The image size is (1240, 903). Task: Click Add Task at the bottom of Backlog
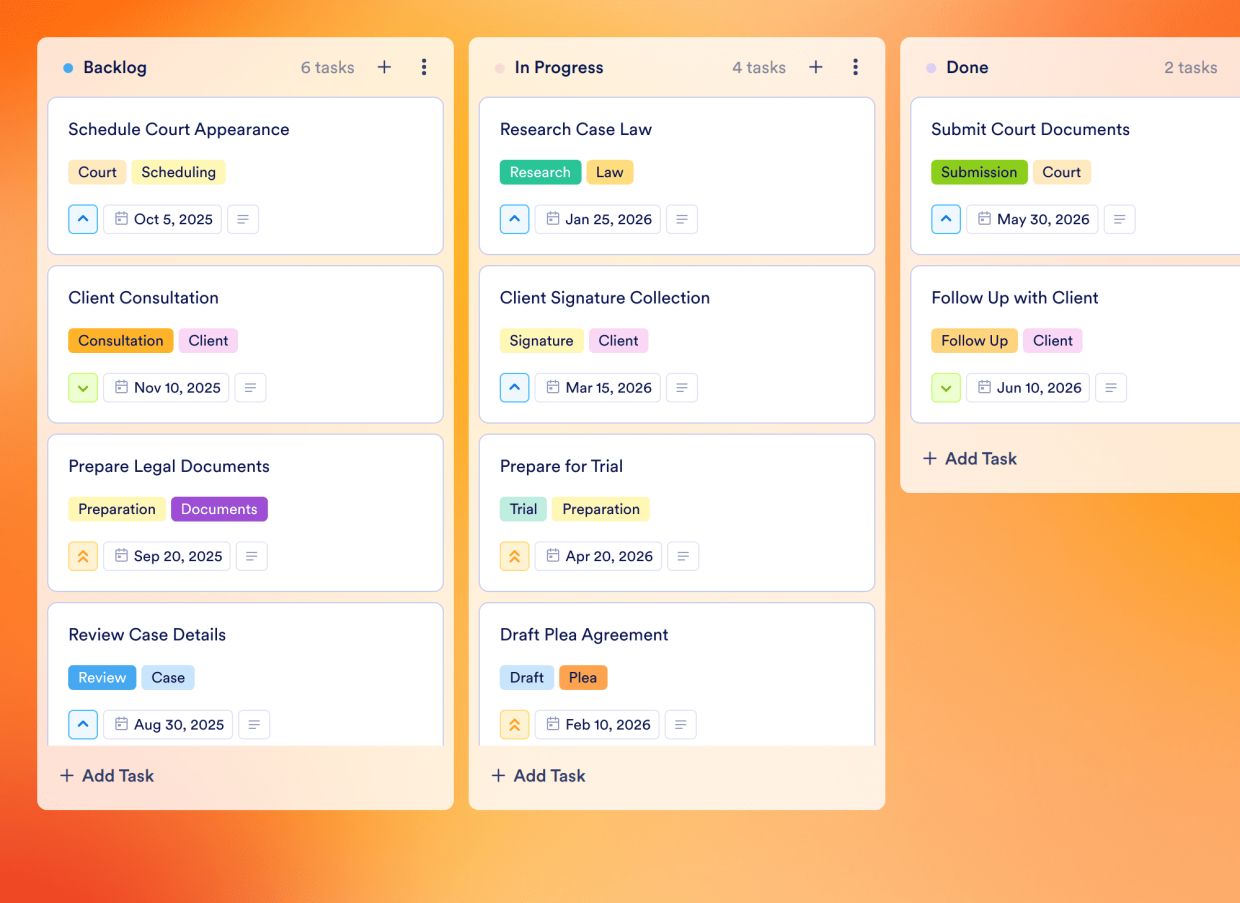(x=106, y=775)
